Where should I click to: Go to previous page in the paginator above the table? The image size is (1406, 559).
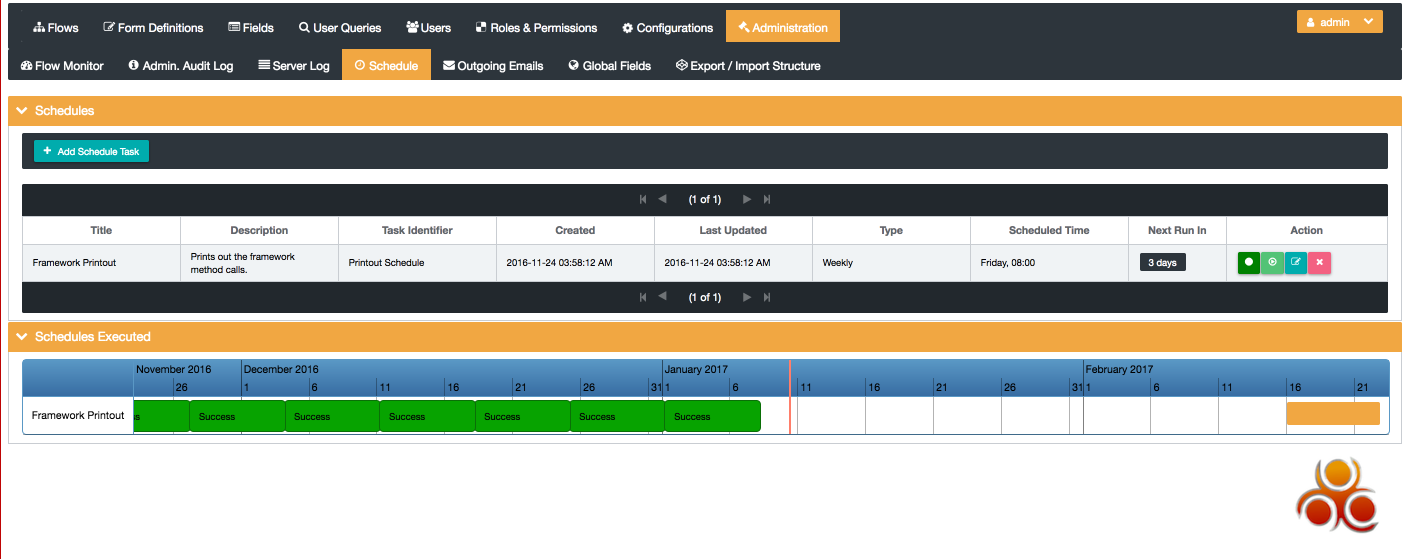click(x=662, y=199)
